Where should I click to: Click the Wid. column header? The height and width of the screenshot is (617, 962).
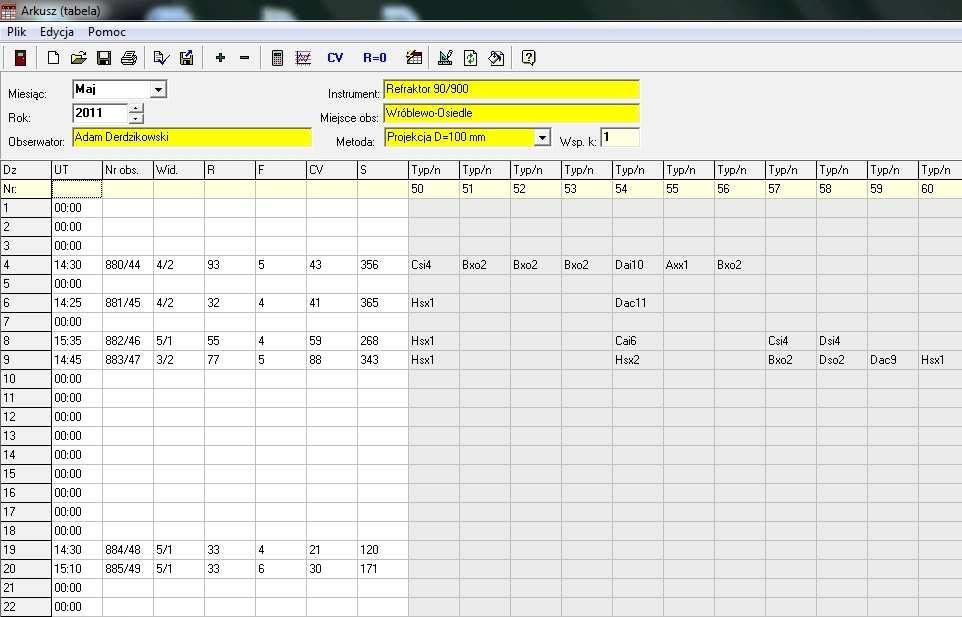click(x=179, y=170)
